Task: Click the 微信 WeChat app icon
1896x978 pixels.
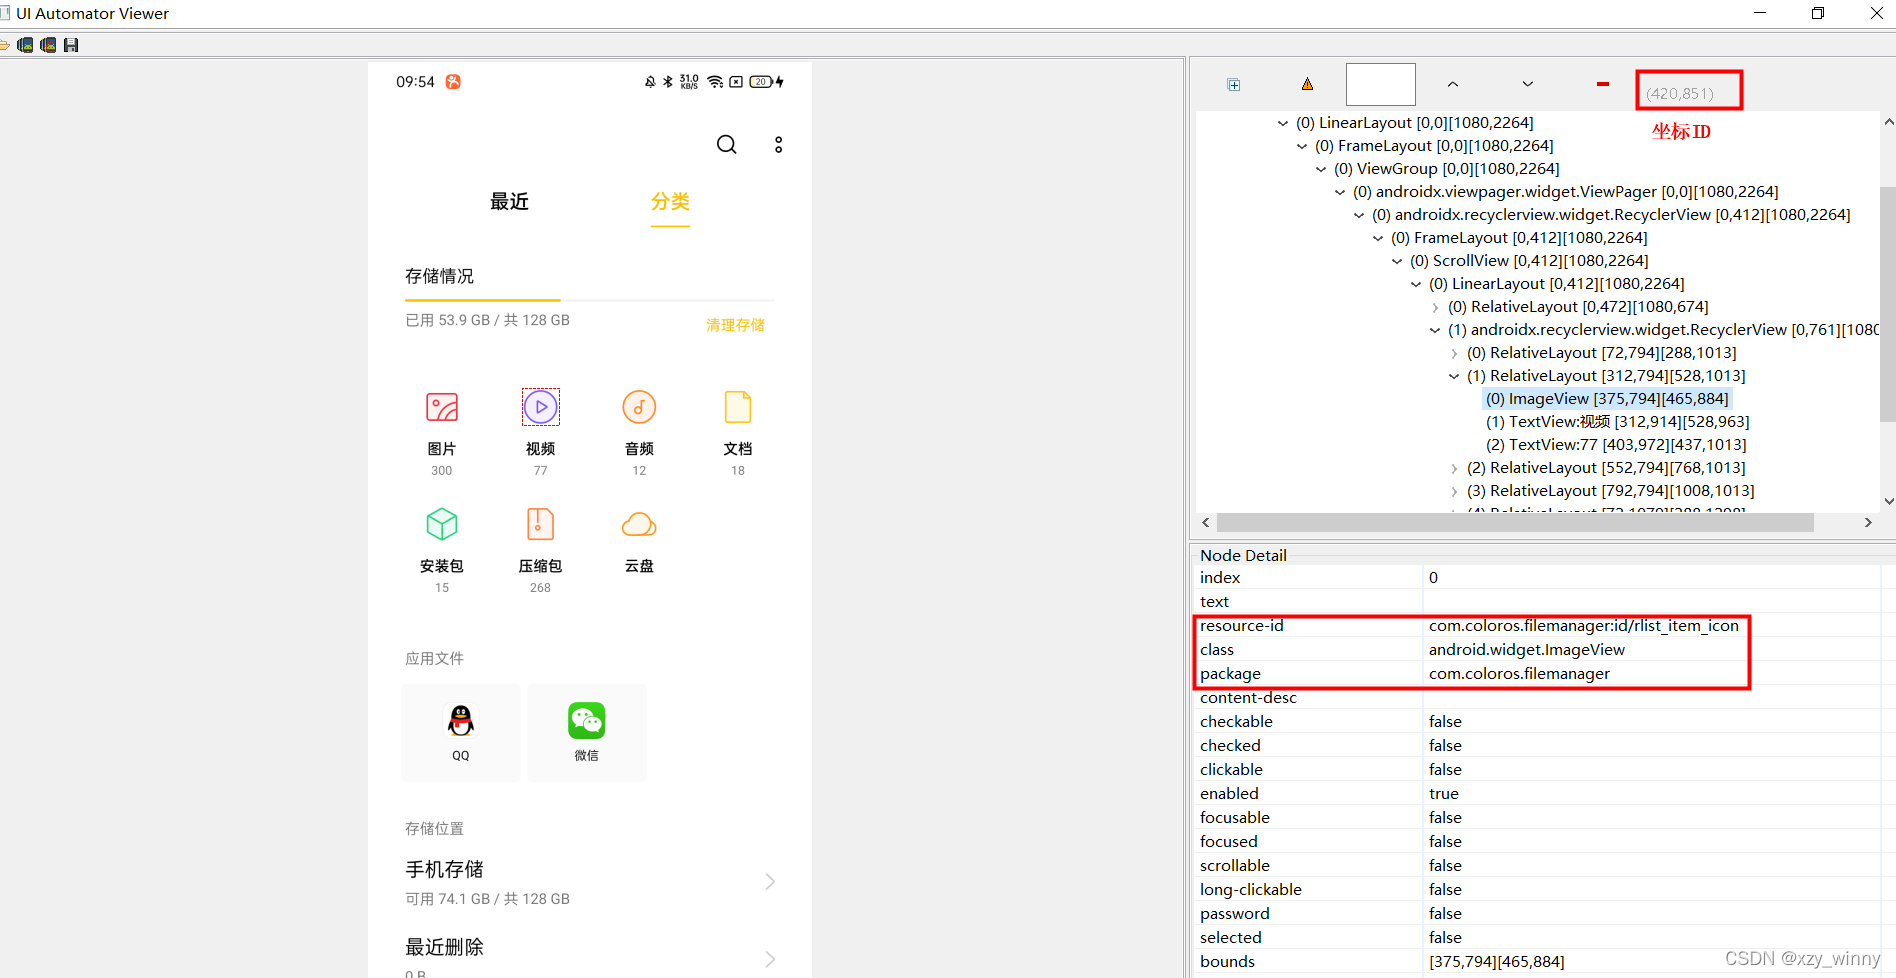Action: (586, 720)
